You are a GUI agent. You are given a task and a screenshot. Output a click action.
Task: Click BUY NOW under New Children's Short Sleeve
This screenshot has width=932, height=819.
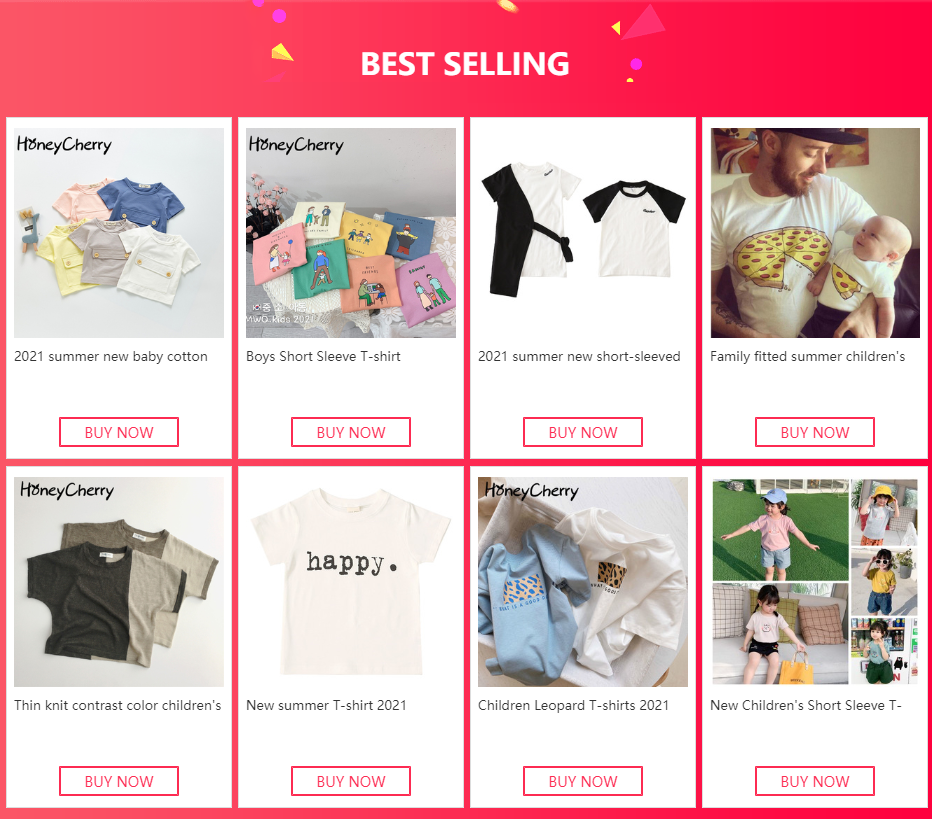[x=815, y=781]
